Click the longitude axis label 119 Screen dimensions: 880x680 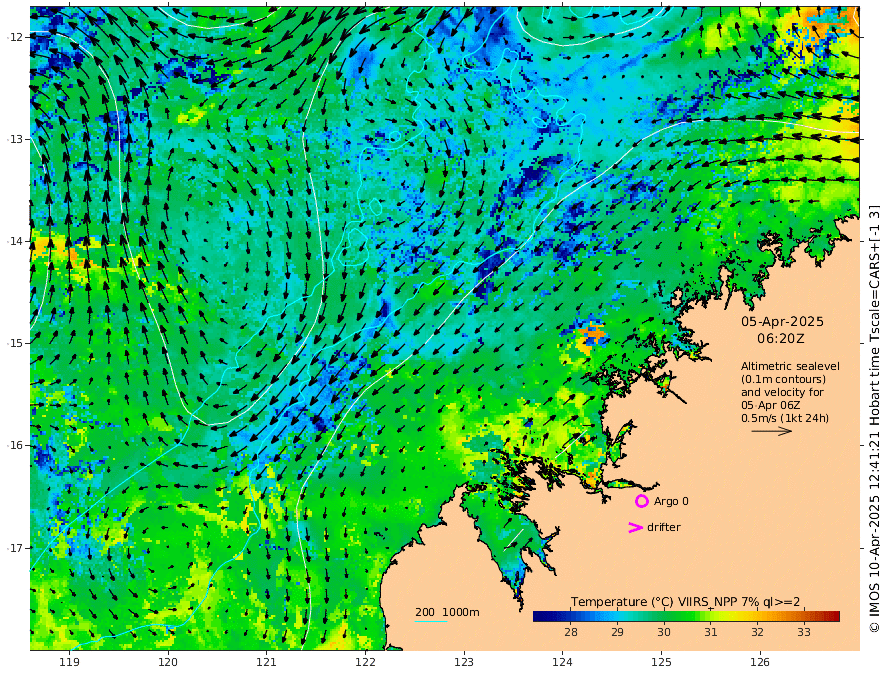pos(69,663)
